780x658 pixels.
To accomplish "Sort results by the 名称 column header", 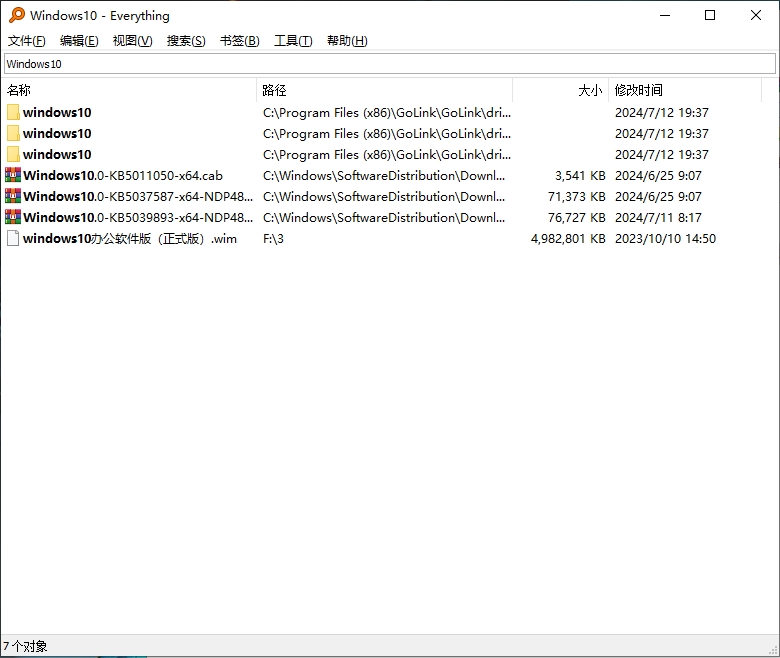I will (19, 90).
